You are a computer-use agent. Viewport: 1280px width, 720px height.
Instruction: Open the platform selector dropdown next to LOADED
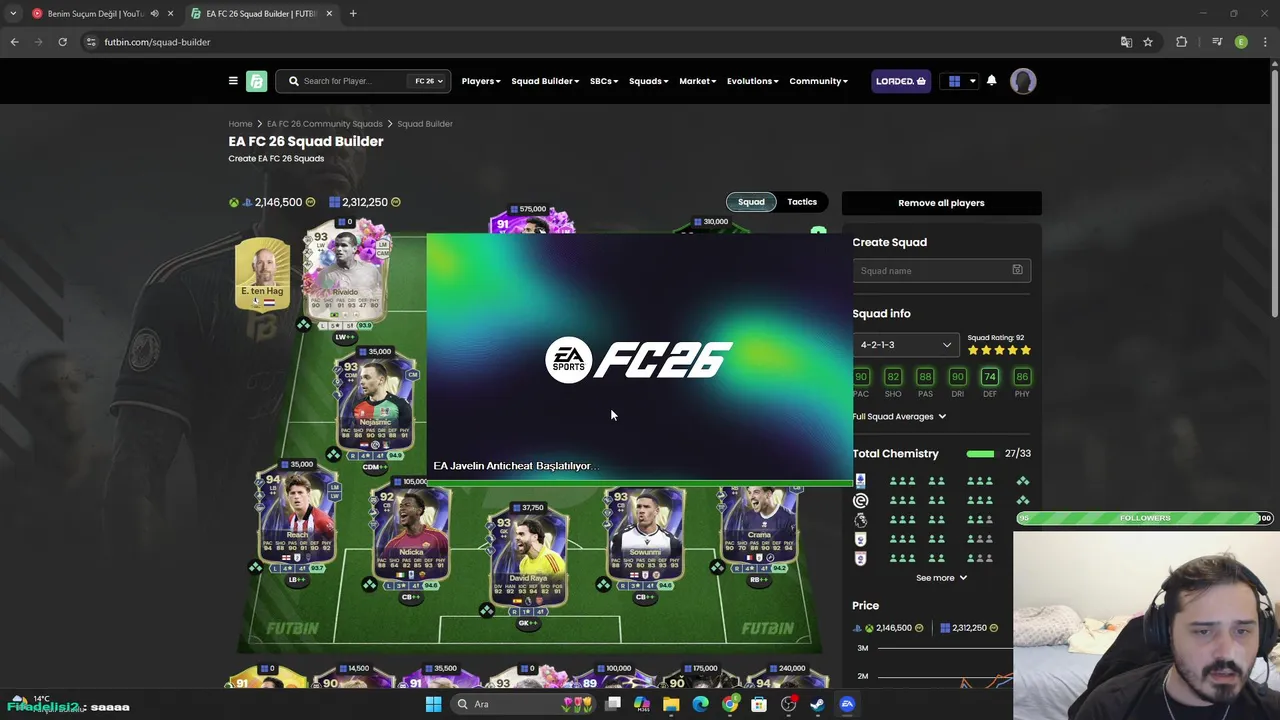coord(960,81)
